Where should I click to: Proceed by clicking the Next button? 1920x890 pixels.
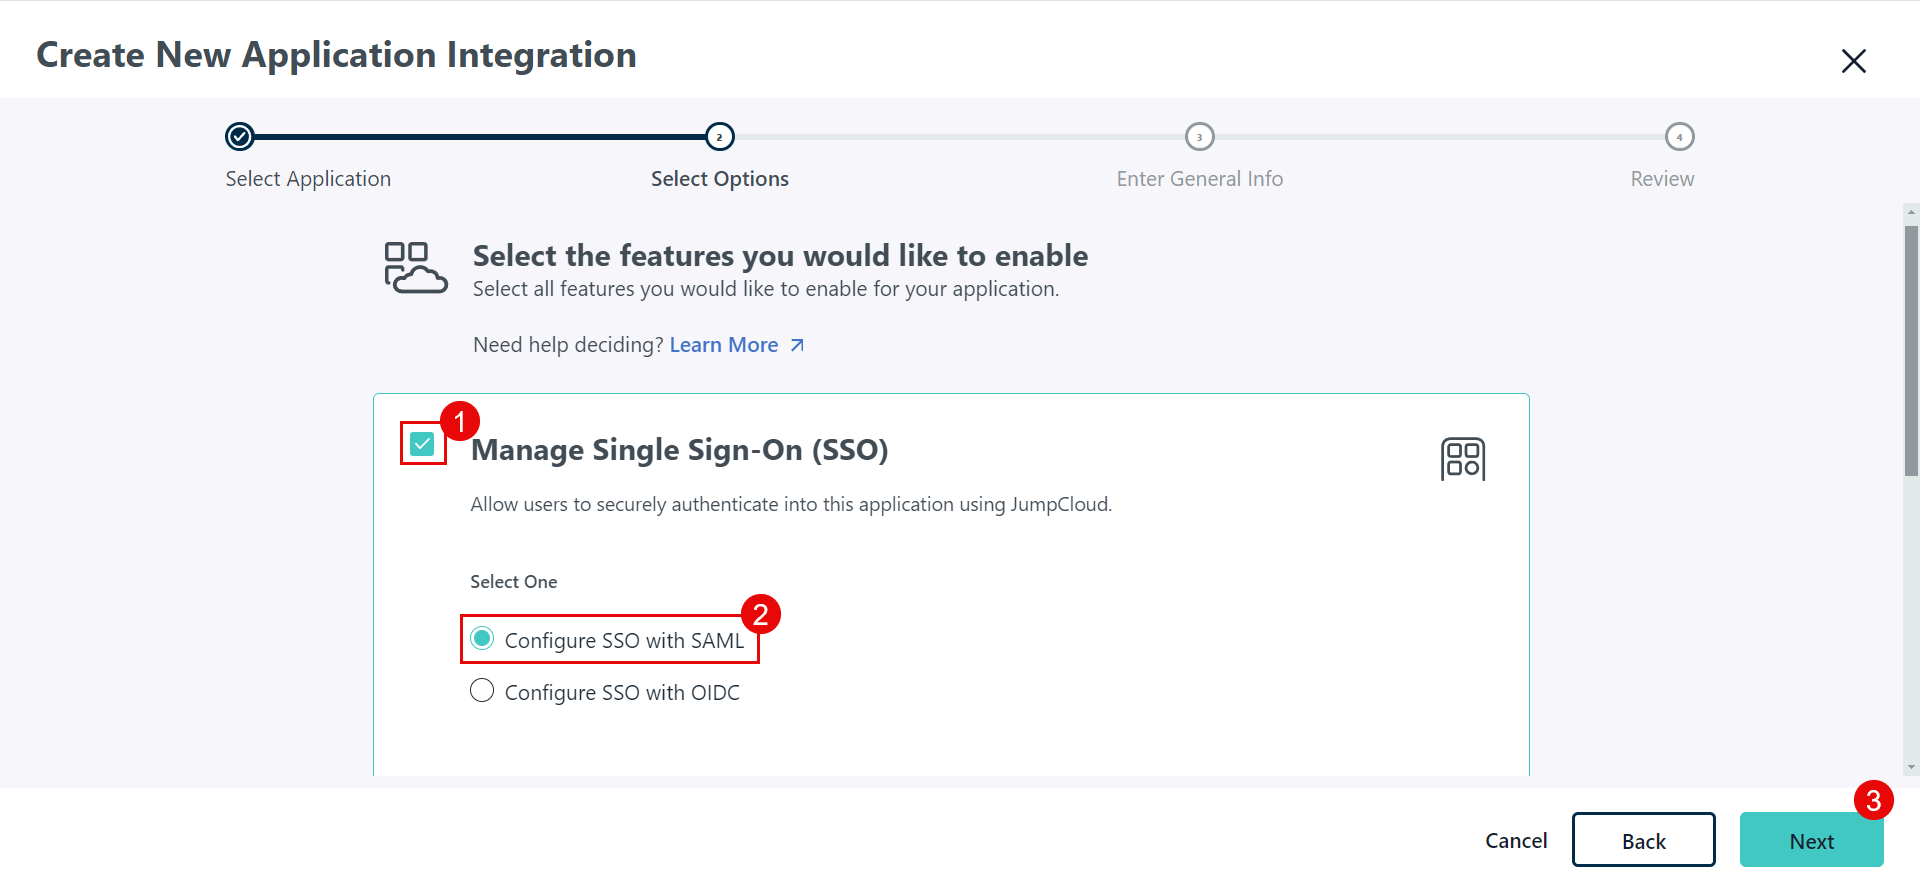tap(1810, 841)
